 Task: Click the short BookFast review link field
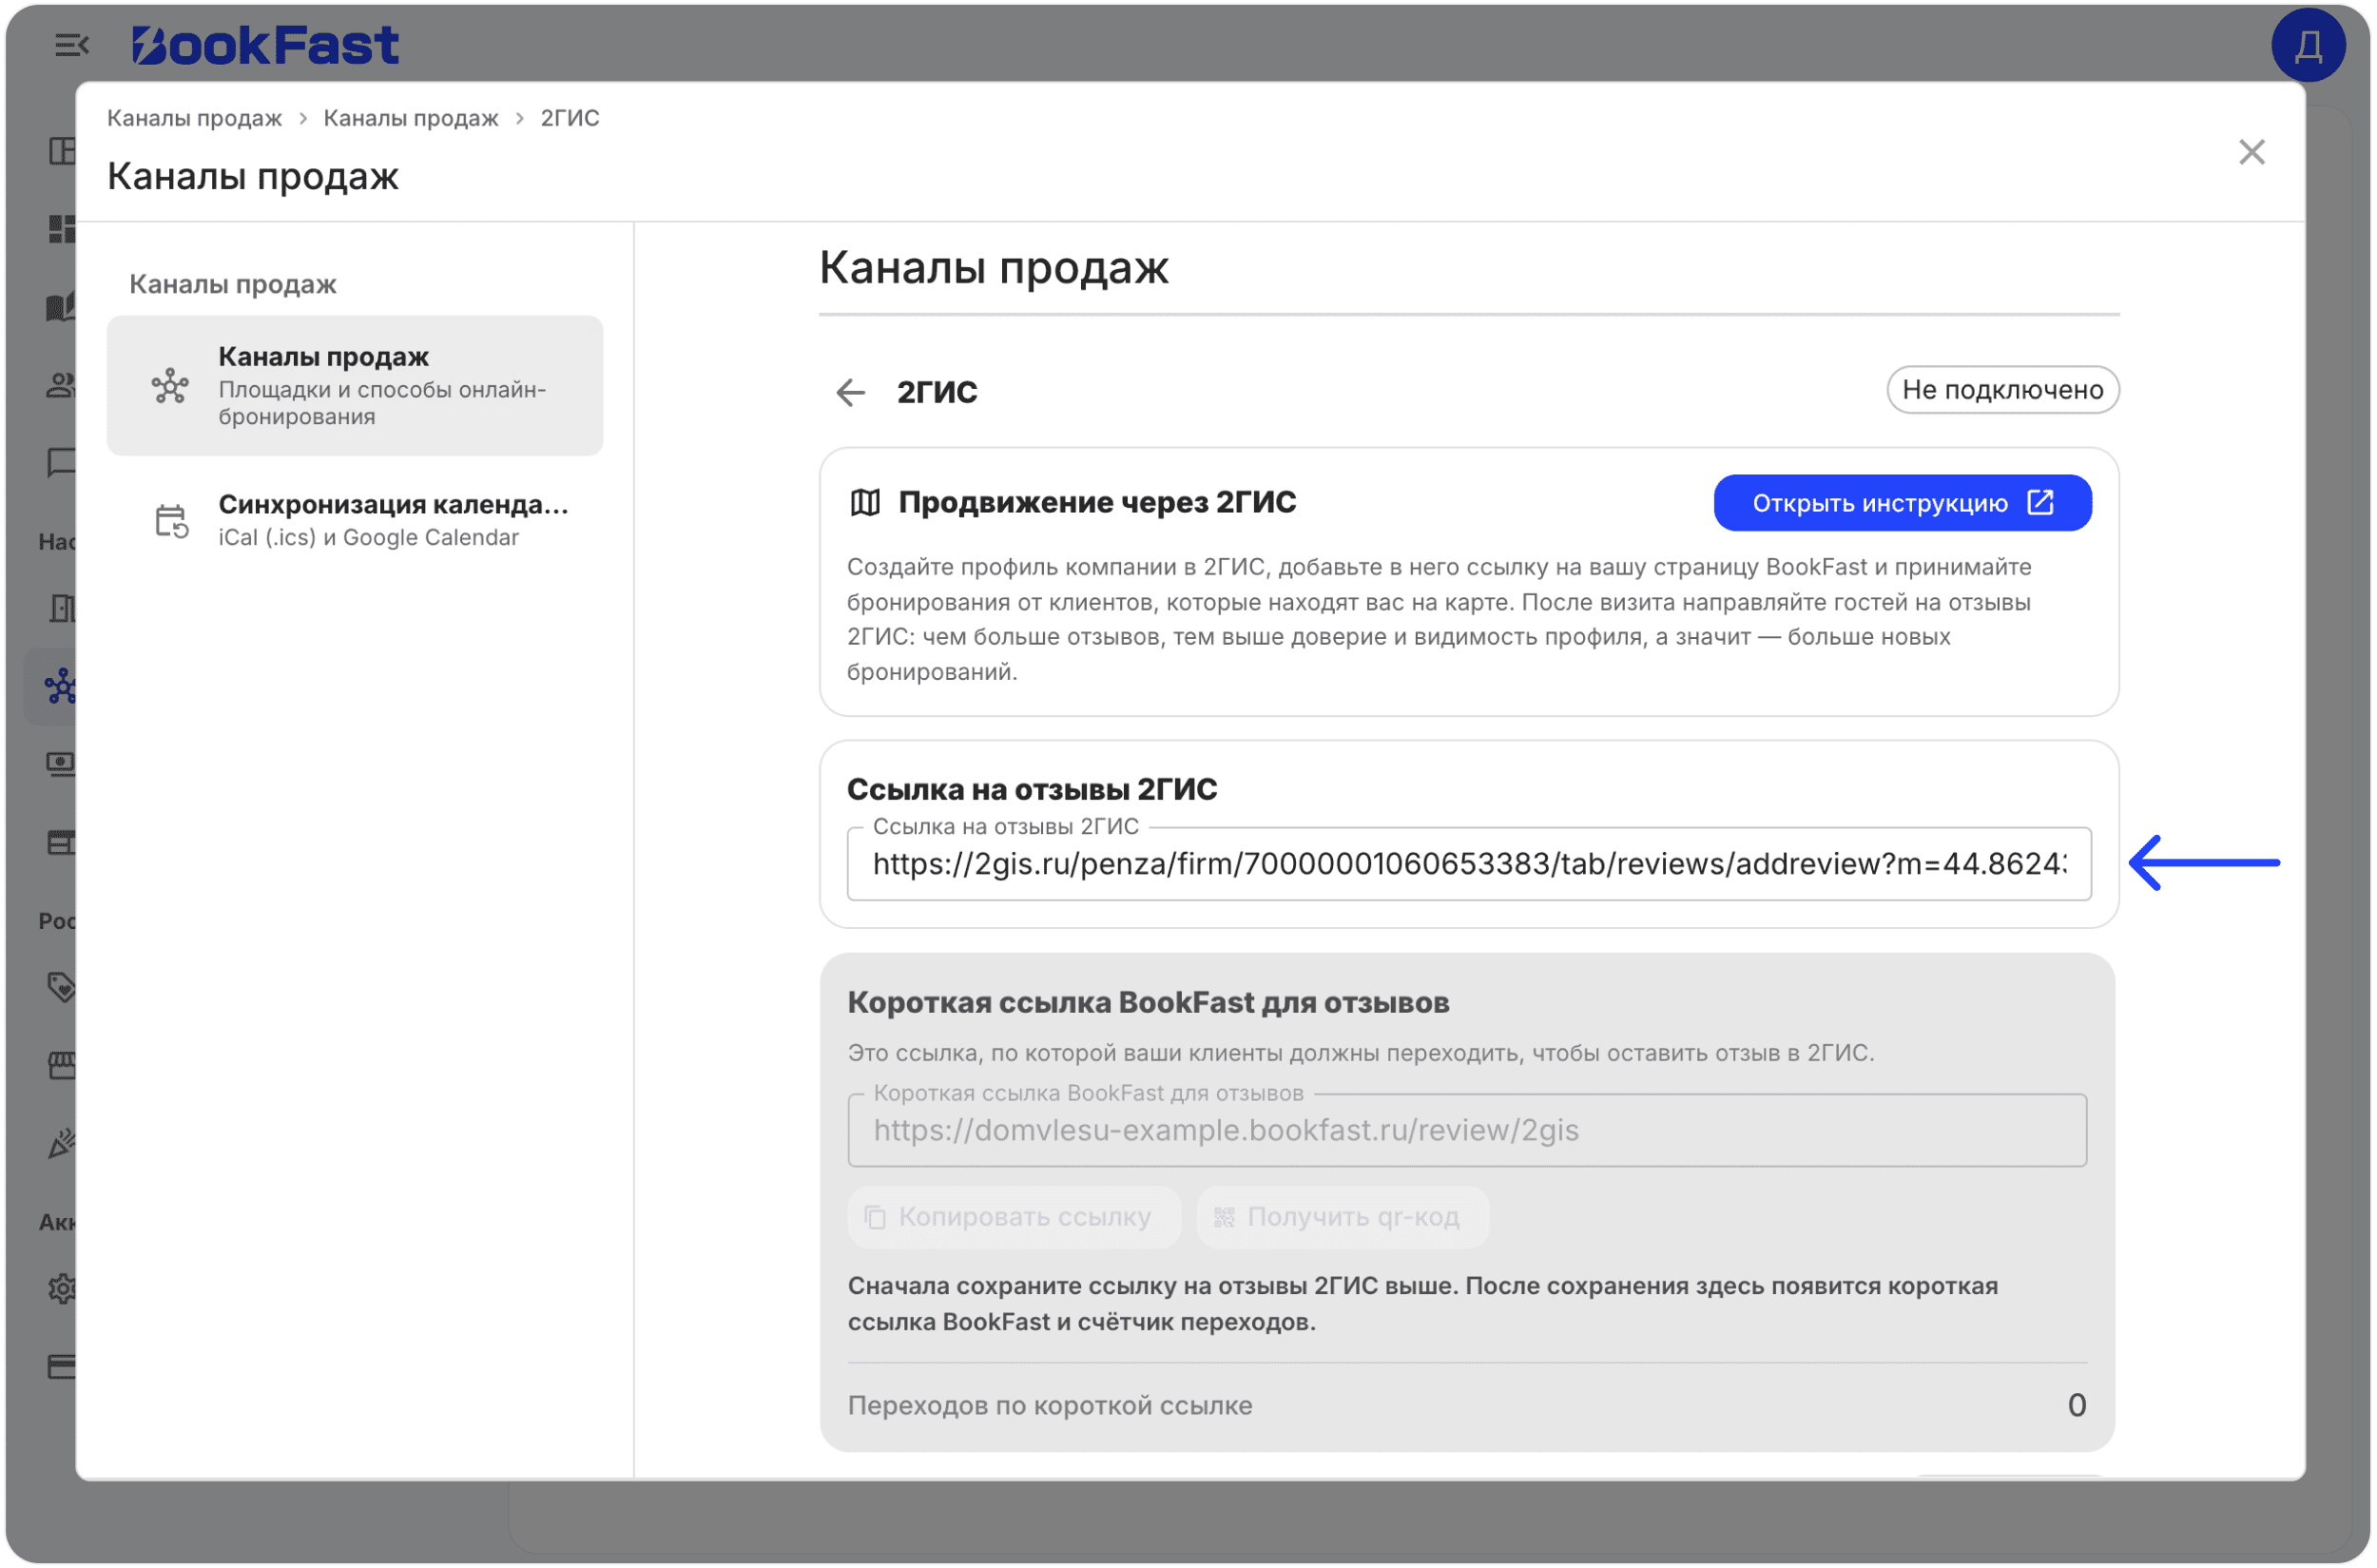click(1467, 1130)
